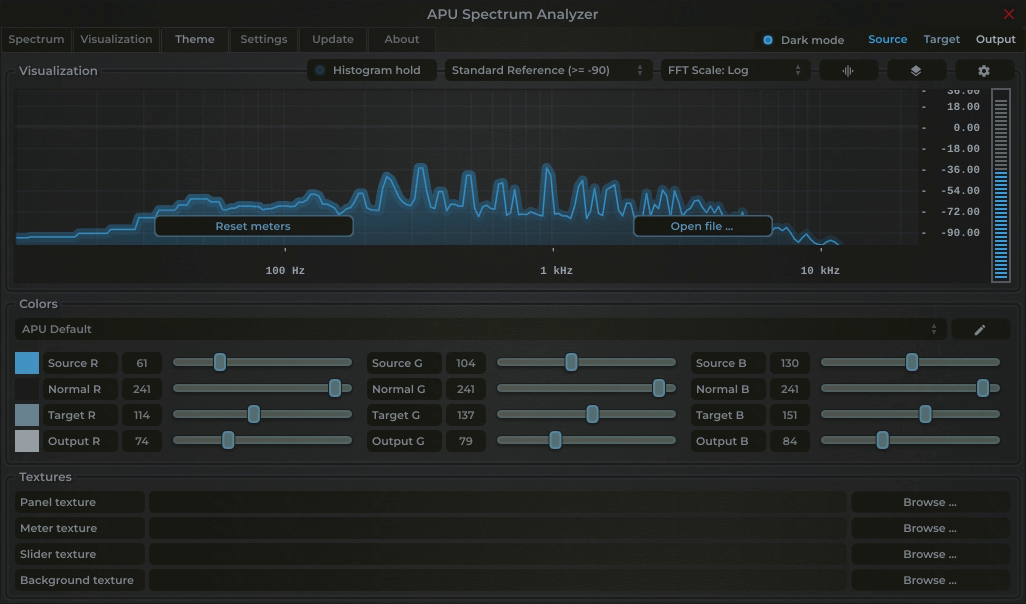Go to the Update tab
The height and width of the screenshot is (604, 1026).
click(333, 39)
